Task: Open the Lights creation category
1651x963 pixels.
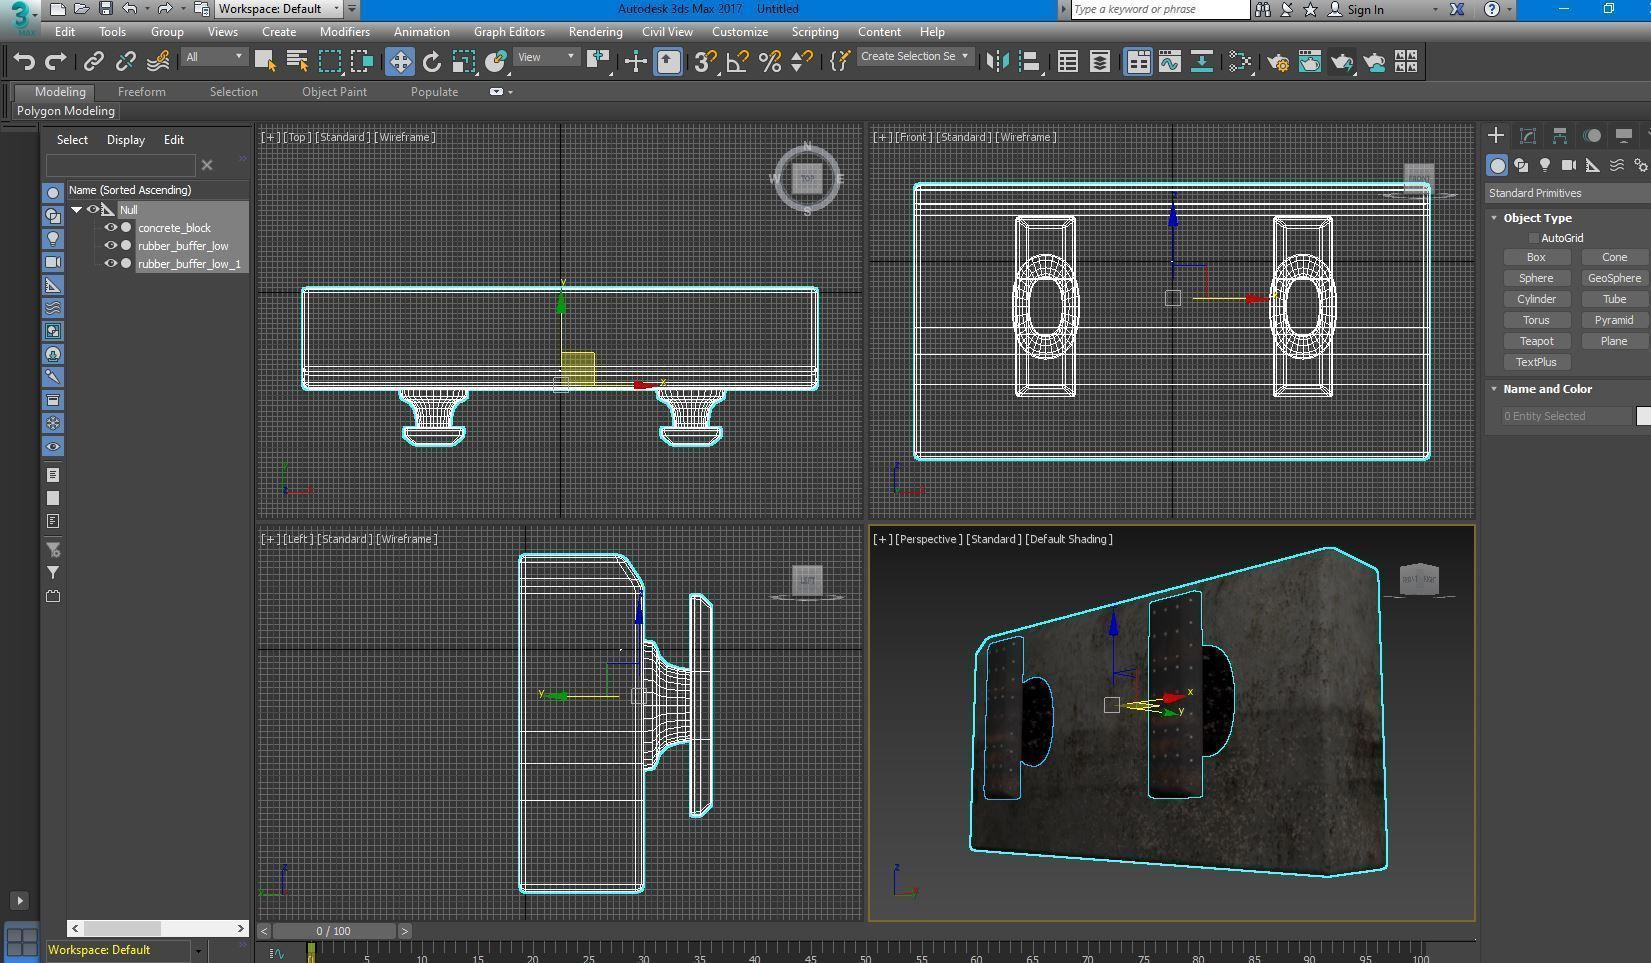Action: 1545,165
